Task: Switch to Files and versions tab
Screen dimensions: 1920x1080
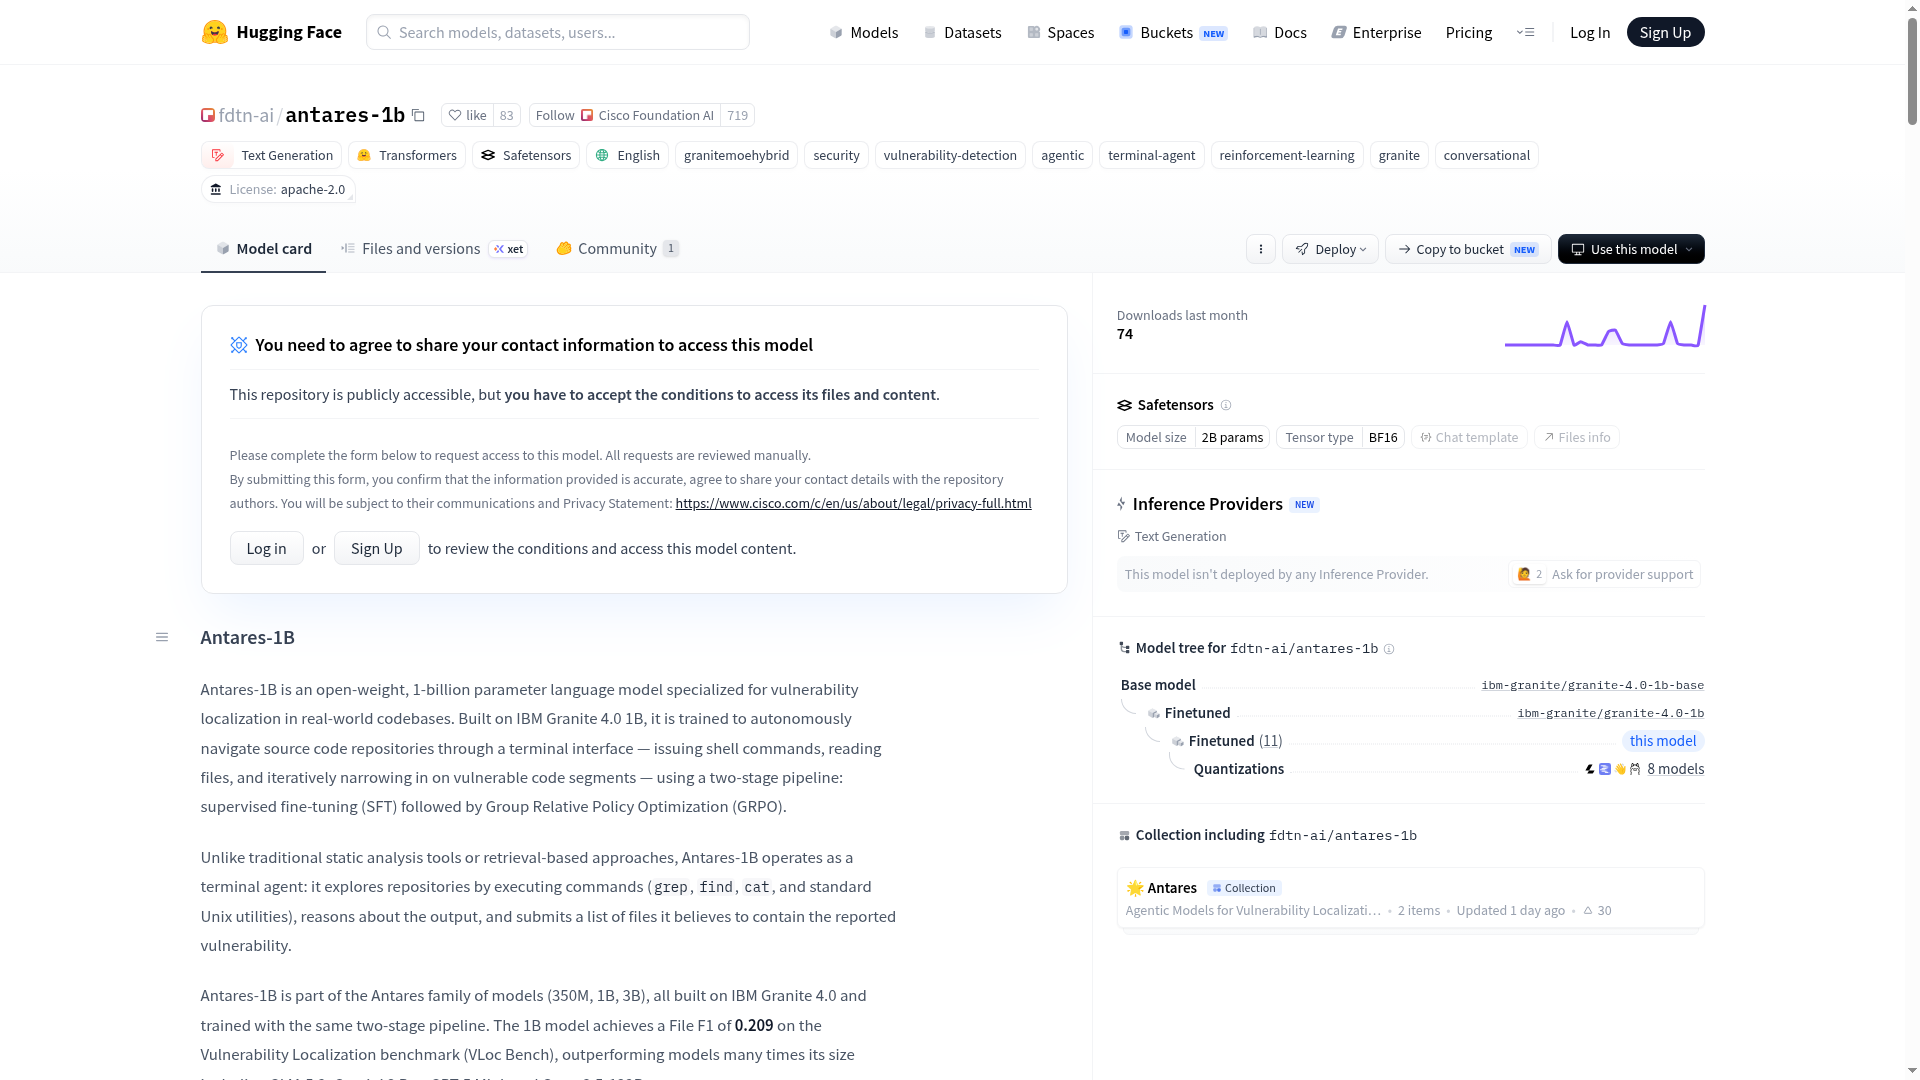Action: pos(434,249)
